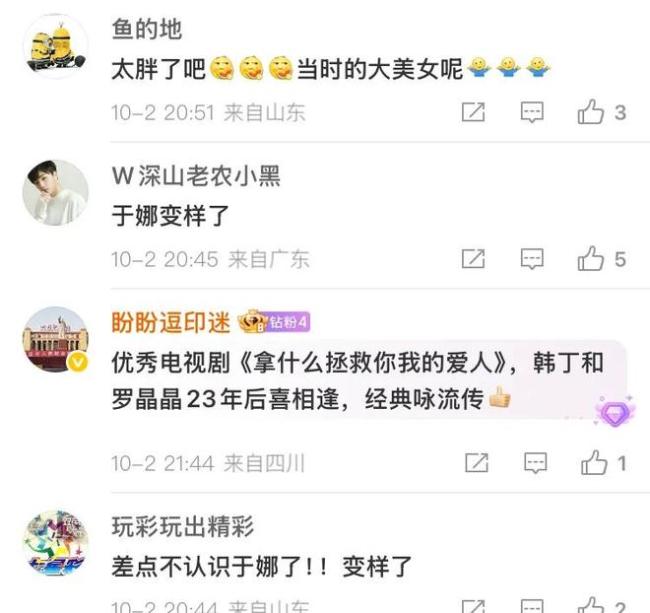650x613 pixels.
Task: Tap the purple diamond comment decoration
Action: pos(615,412)
